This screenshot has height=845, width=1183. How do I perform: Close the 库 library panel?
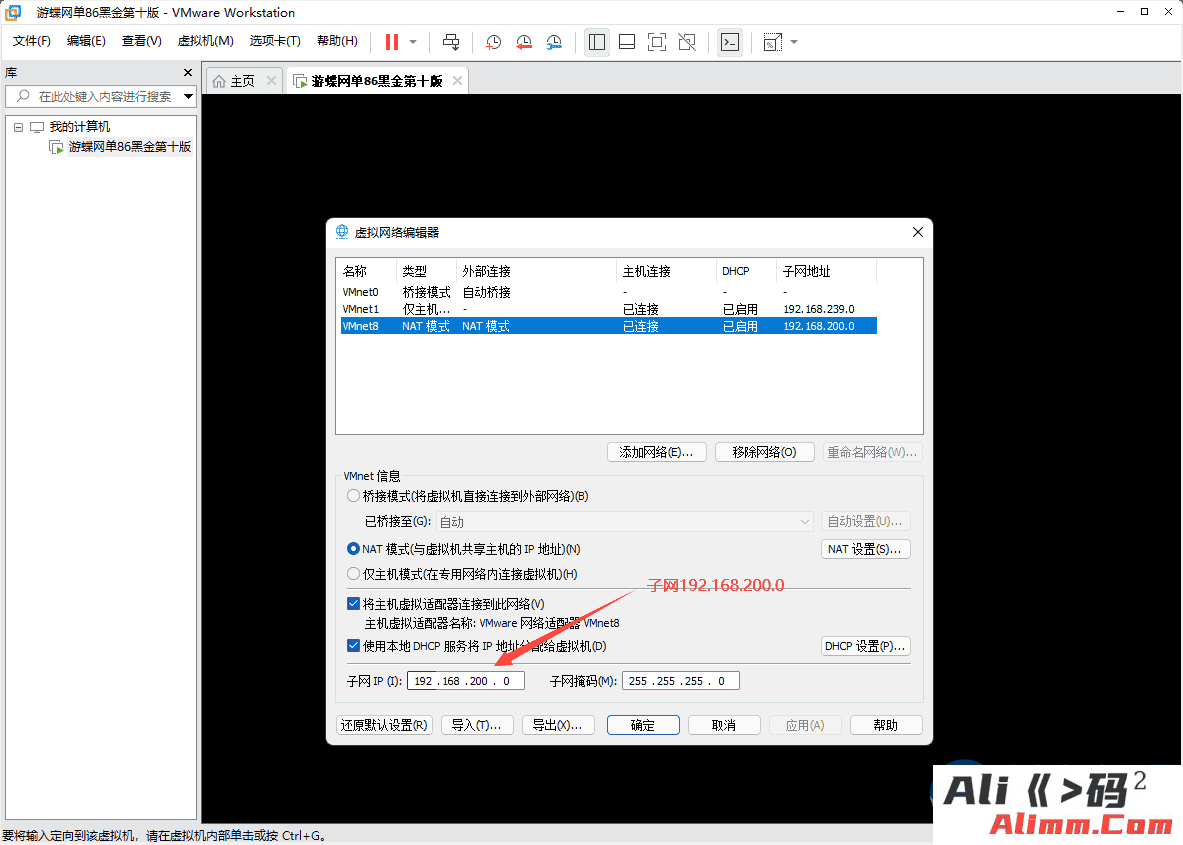point(188,72)
